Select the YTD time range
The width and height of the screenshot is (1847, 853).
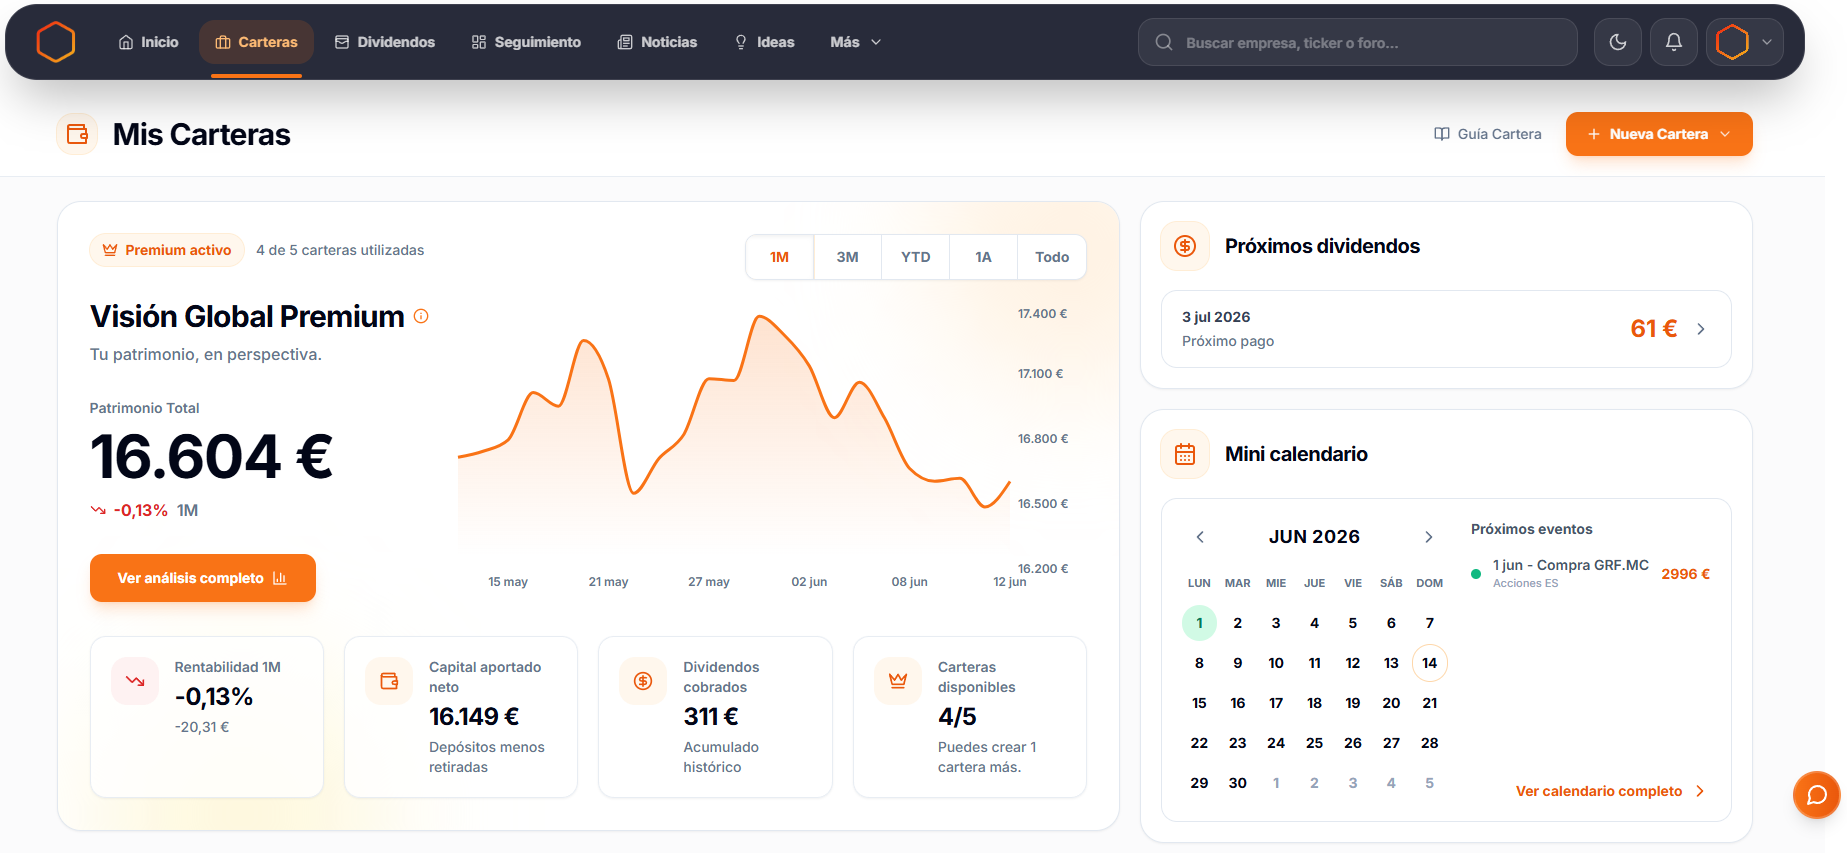915,257
